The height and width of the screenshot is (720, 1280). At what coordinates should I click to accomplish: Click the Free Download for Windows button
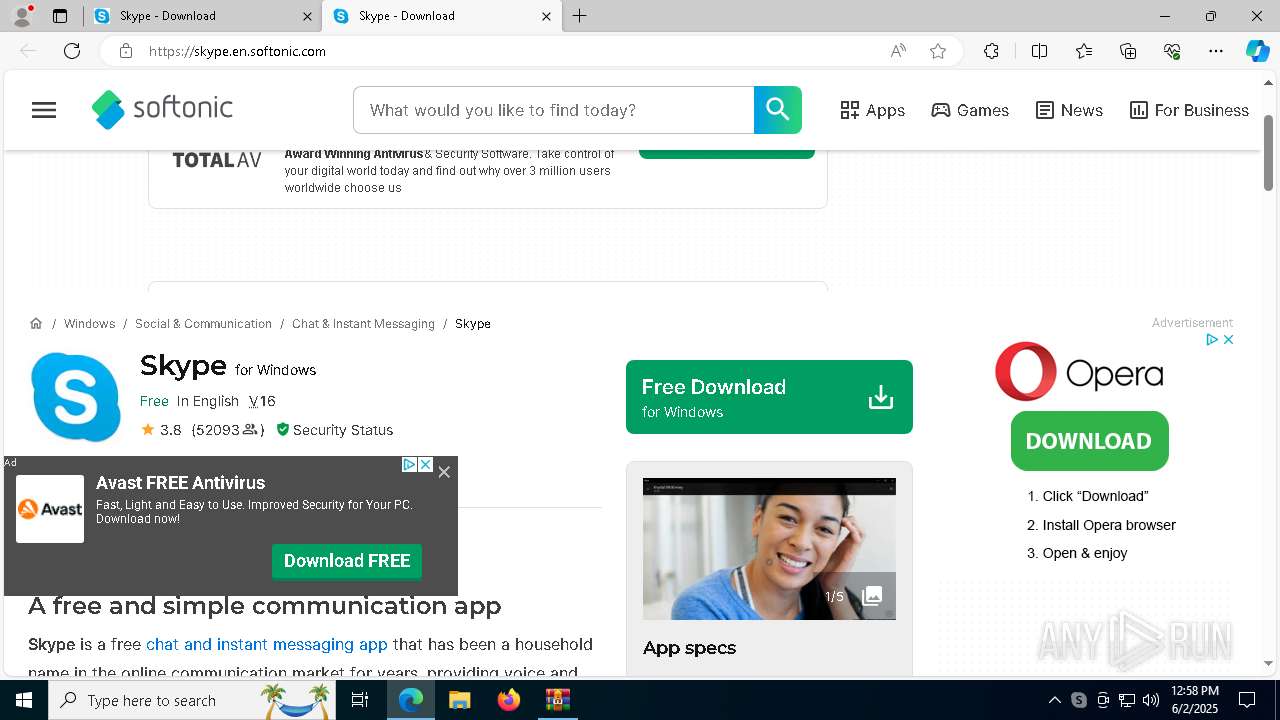coord(769,397)
